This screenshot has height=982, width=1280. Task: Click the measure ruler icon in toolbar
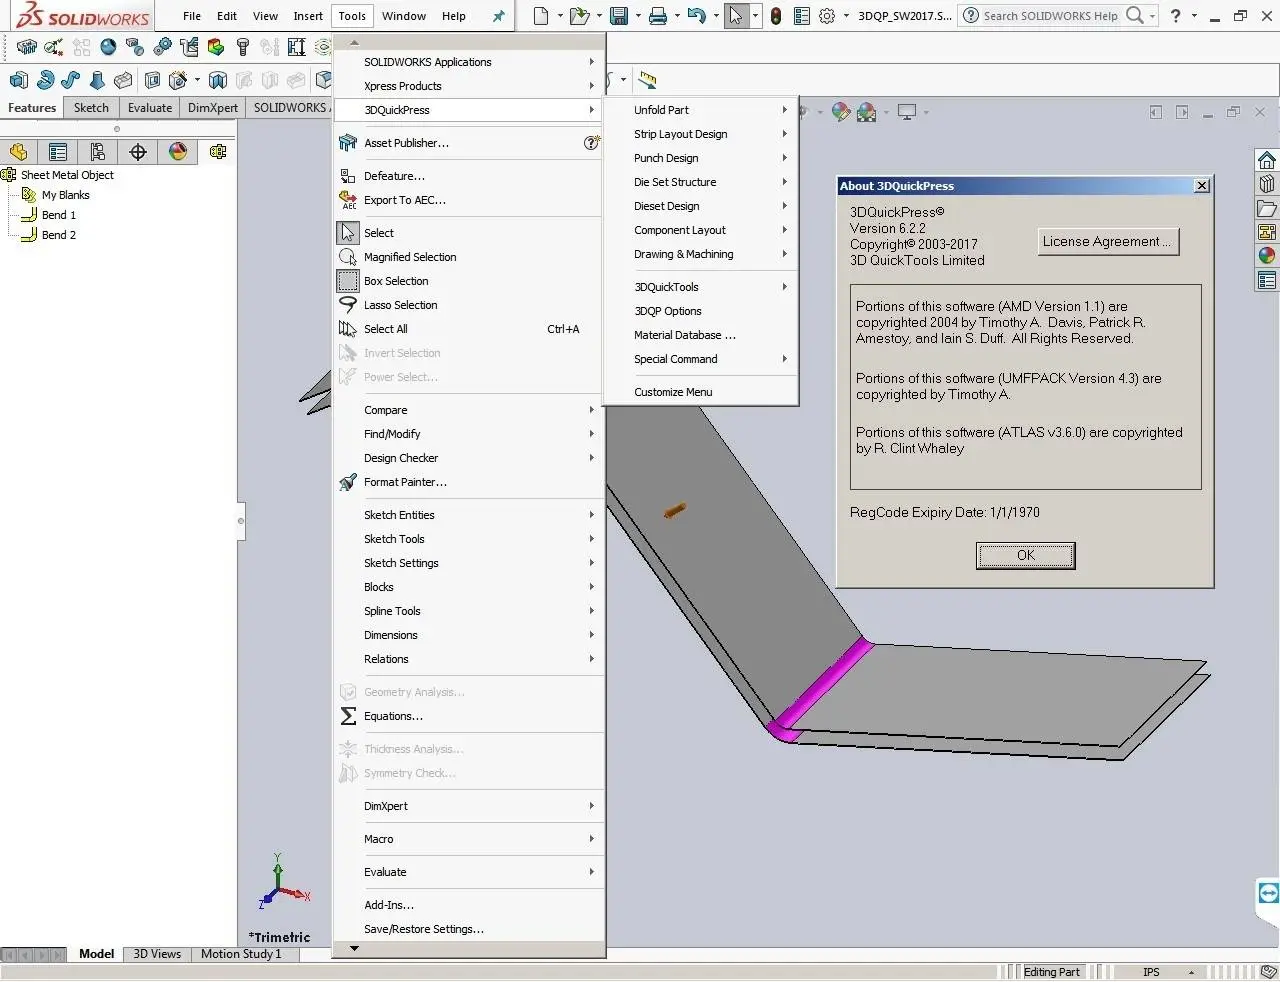click(648, 80)
